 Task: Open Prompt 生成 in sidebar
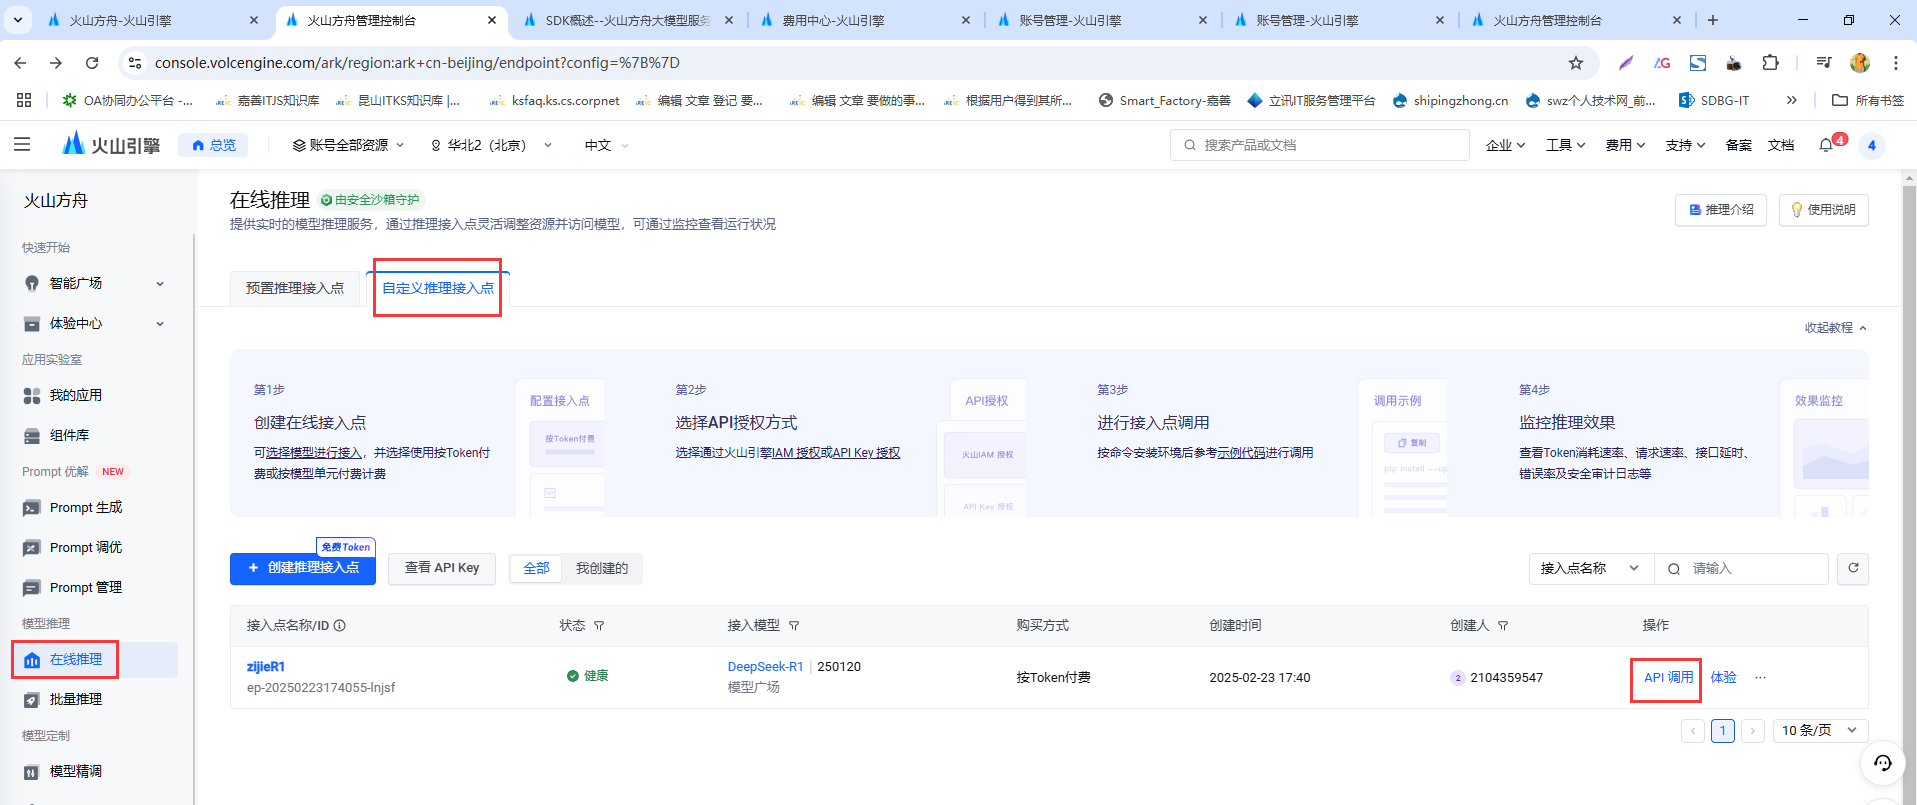(x=86, y=507)
